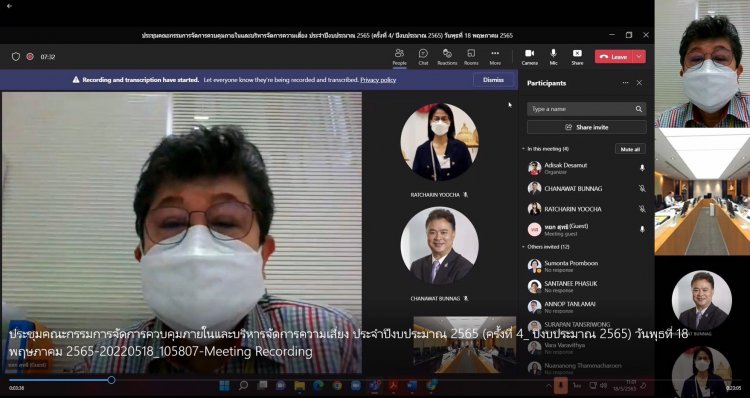Click the playback progress bar track
750x398 pixels.
pyautogui.click(x=375, y=380)
